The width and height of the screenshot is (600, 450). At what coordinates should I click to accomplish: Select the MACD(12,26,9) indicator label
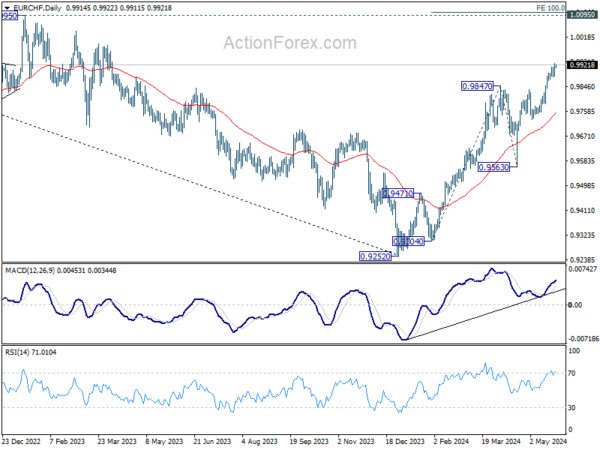coord(30,271)
